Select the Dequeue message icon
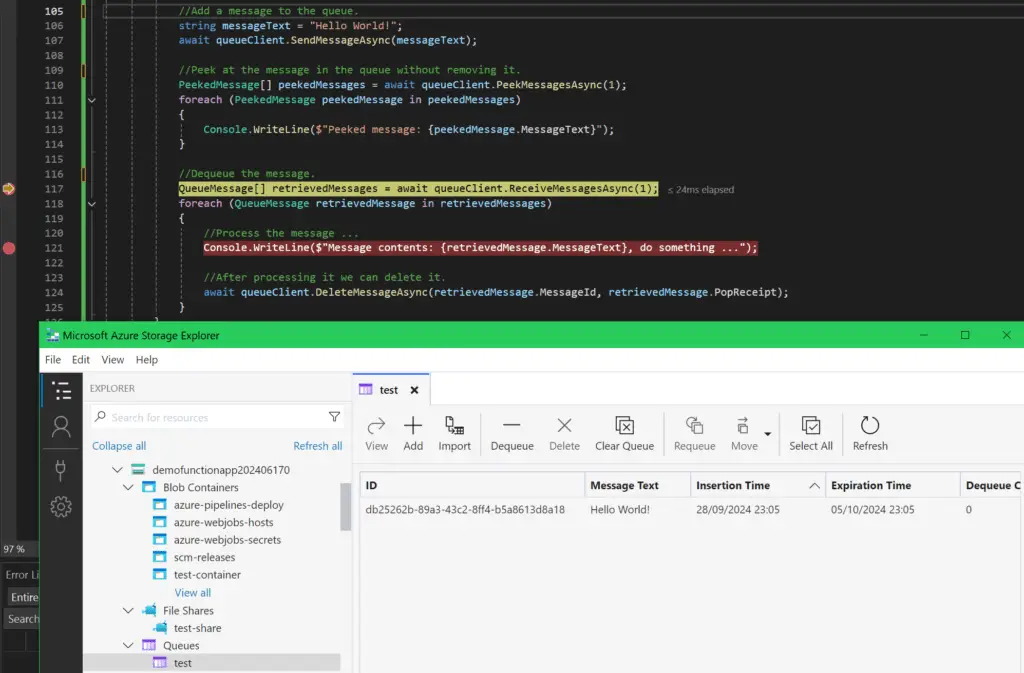Screen dimensions: 1024x673 point(511,432)
